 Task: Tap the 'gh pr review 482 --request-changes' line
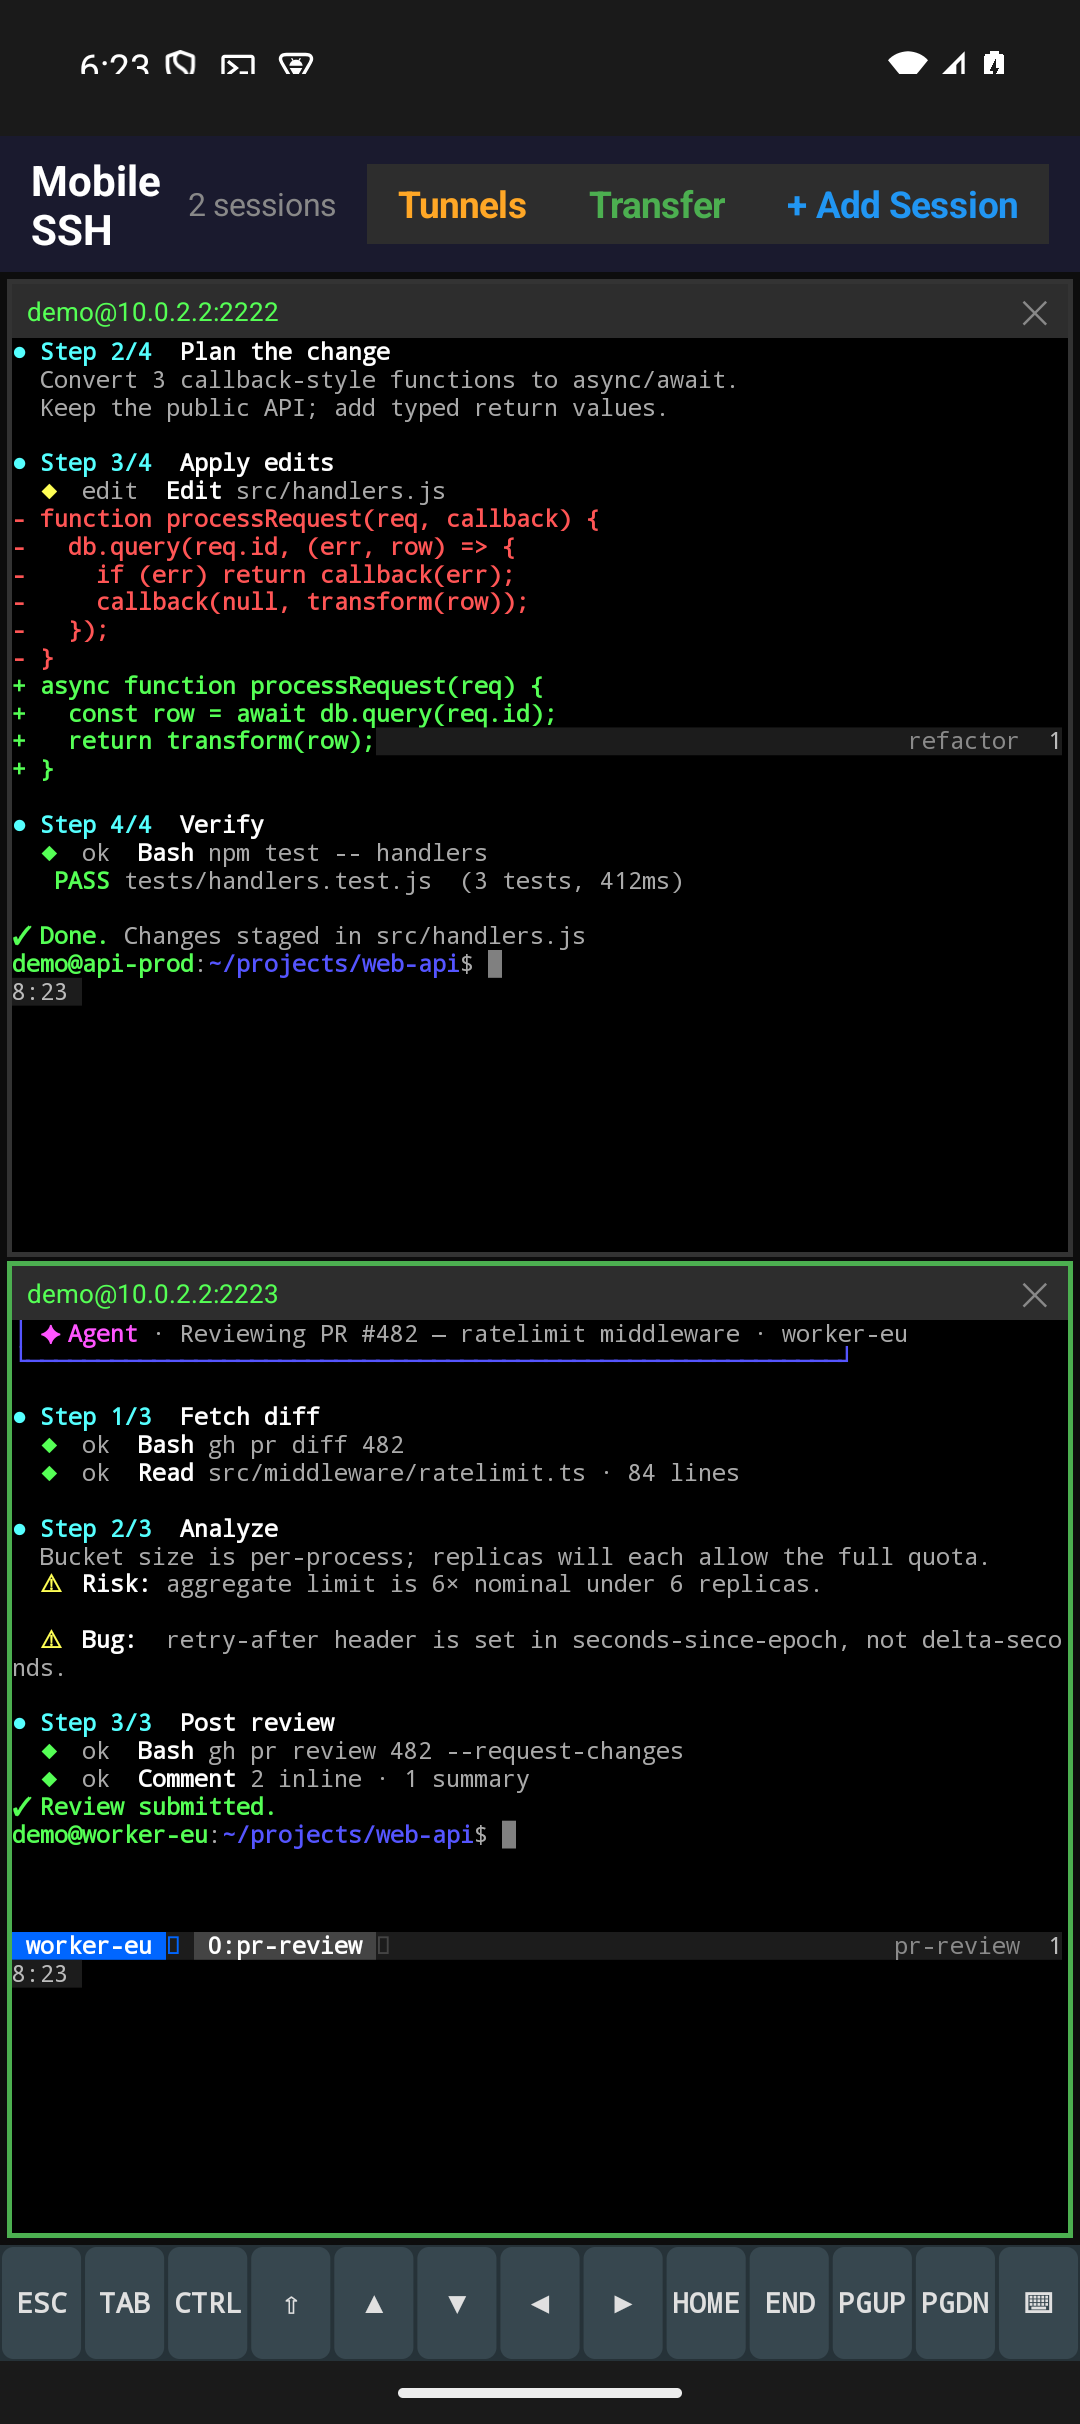click(x=362, y=1751)
